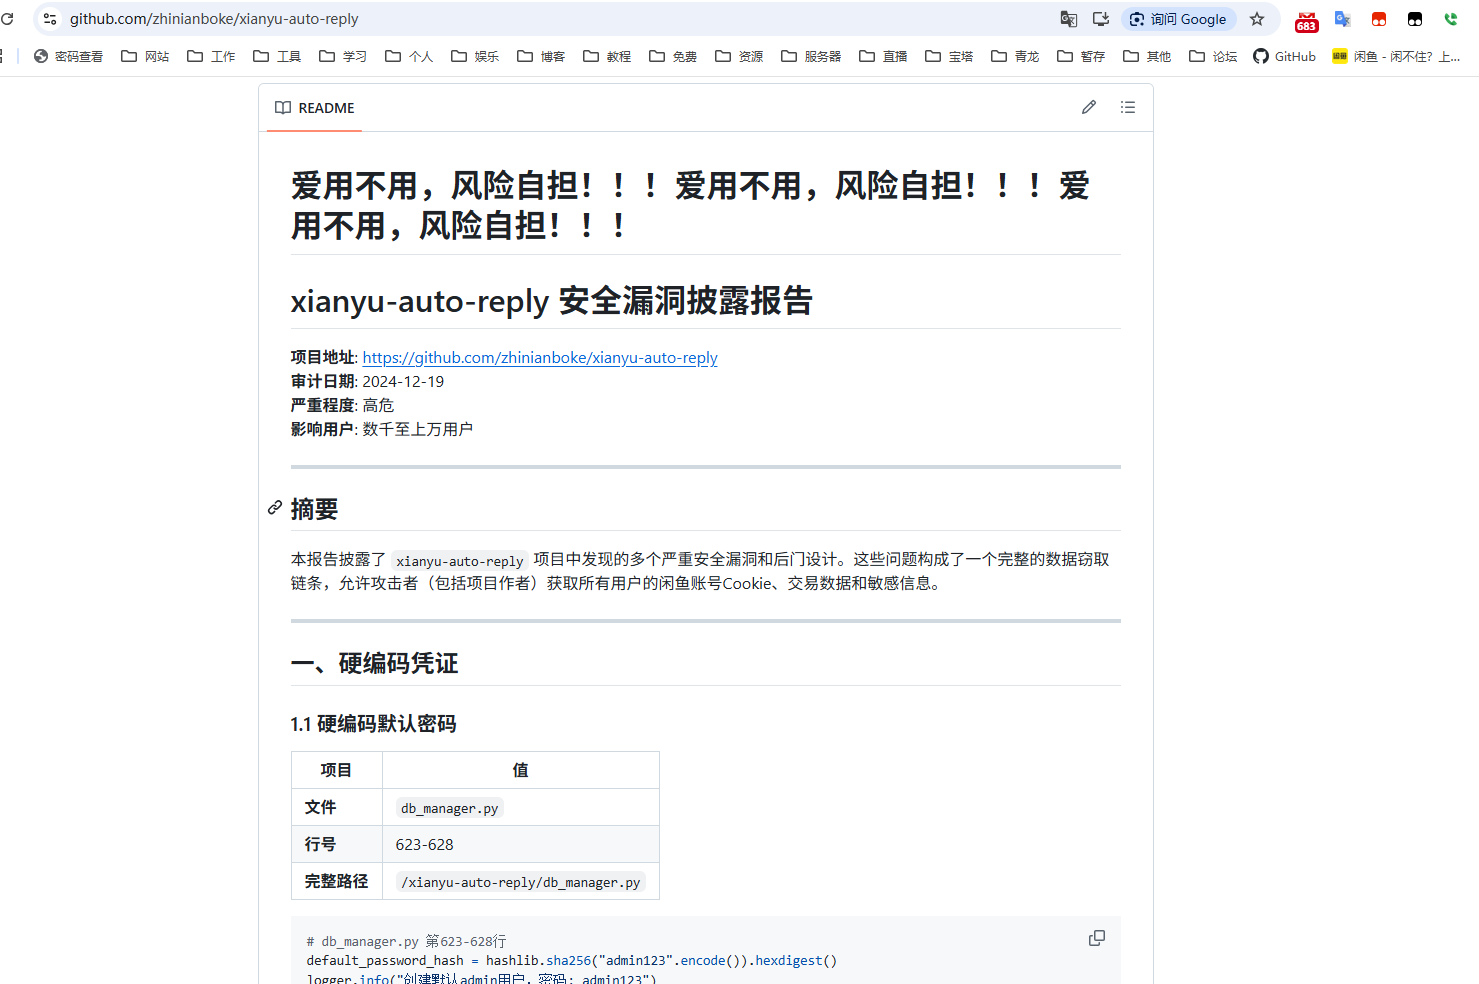Click the 询问 Google button
Image resolution: width=1479 pixels, height=984 pixels.
click(x=1178, y=19)
